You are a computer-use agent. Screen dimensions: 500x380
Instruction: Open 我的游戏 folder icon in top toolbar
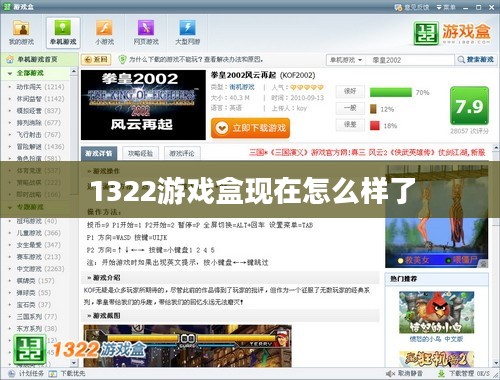[x=21, y=28]
